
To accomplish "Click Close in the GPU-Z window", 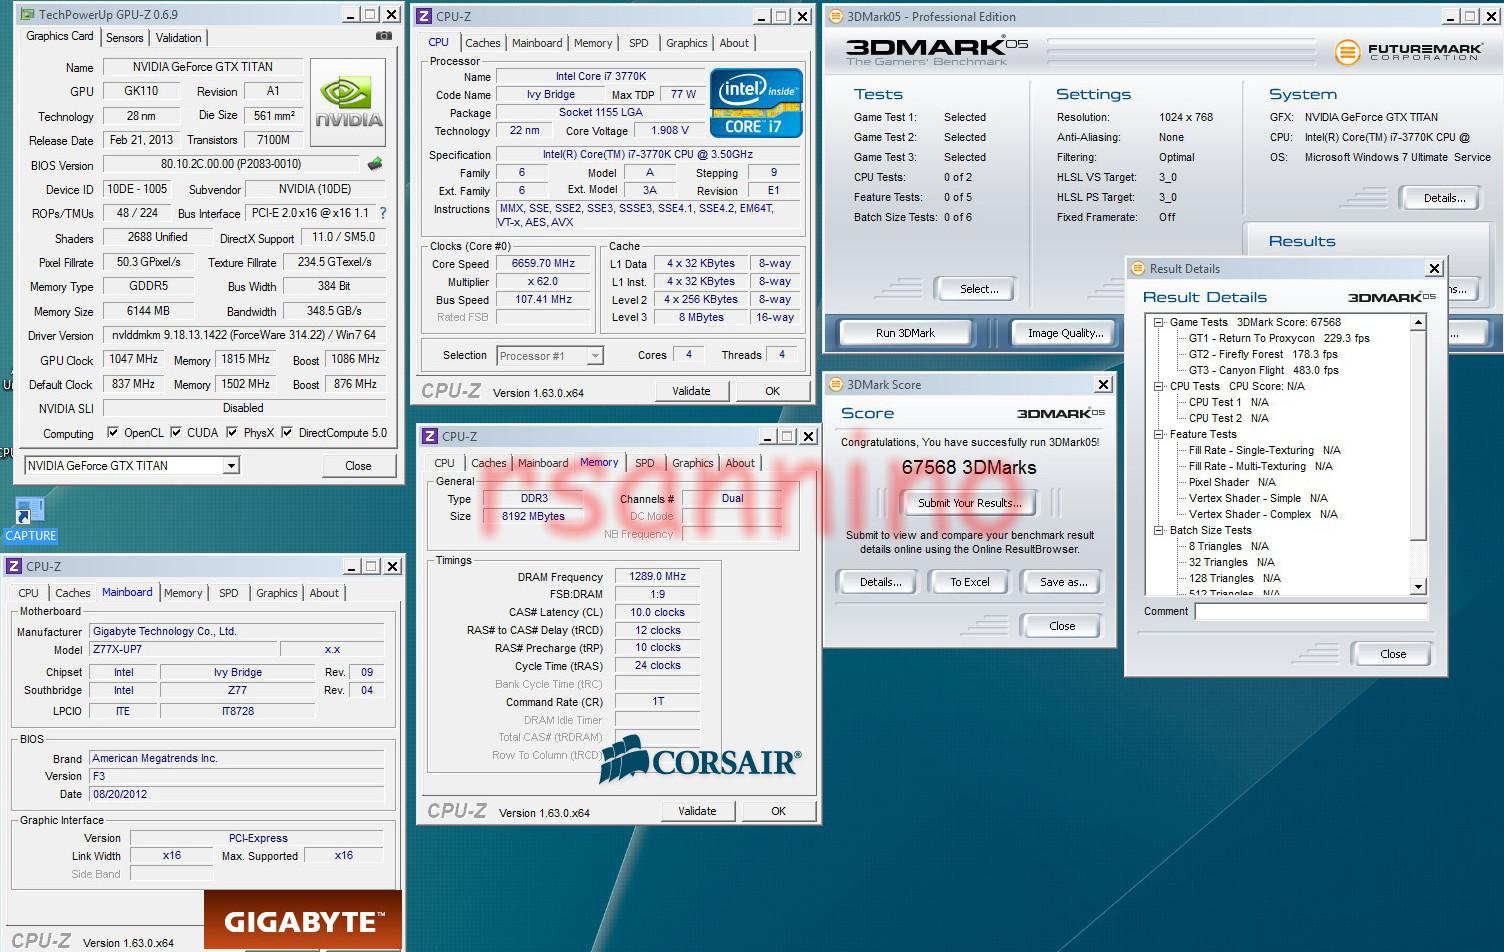I will [x=358, y=466].
